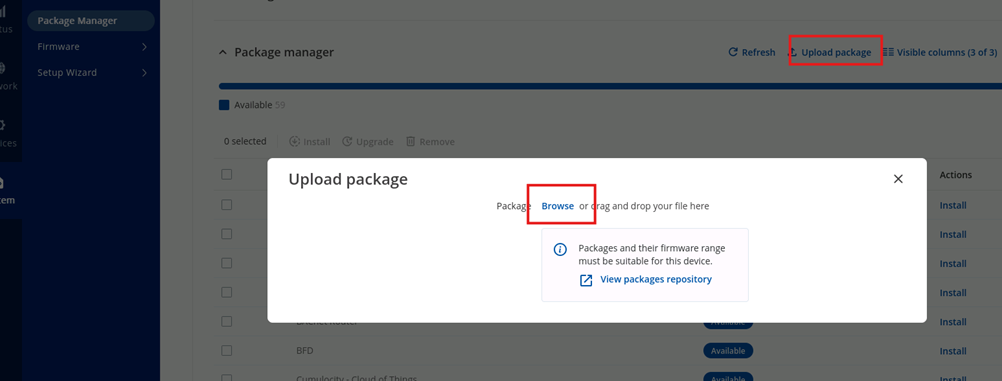Screen dimensions: 1002x381
Task: Click the external link icon beside View packages repository
Action: (586, 280)
